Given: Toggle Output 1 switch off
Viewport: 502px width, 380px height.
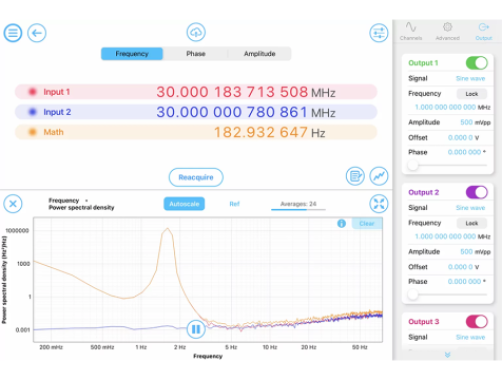Looking at the screenshot, I should (x=477, y=63).
